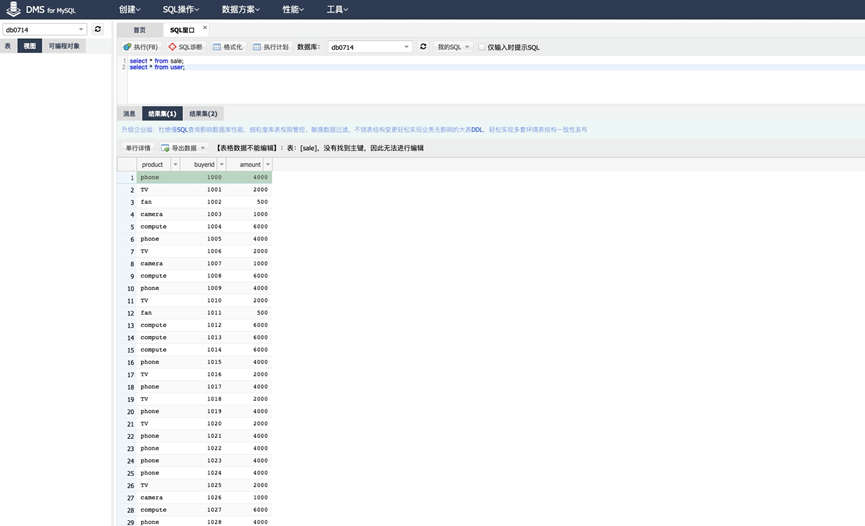The width and height of the screenshot is (865, 526).
Task: Click buyerid cell 1022
Action: pyautogui.click(x=203, y=448)
